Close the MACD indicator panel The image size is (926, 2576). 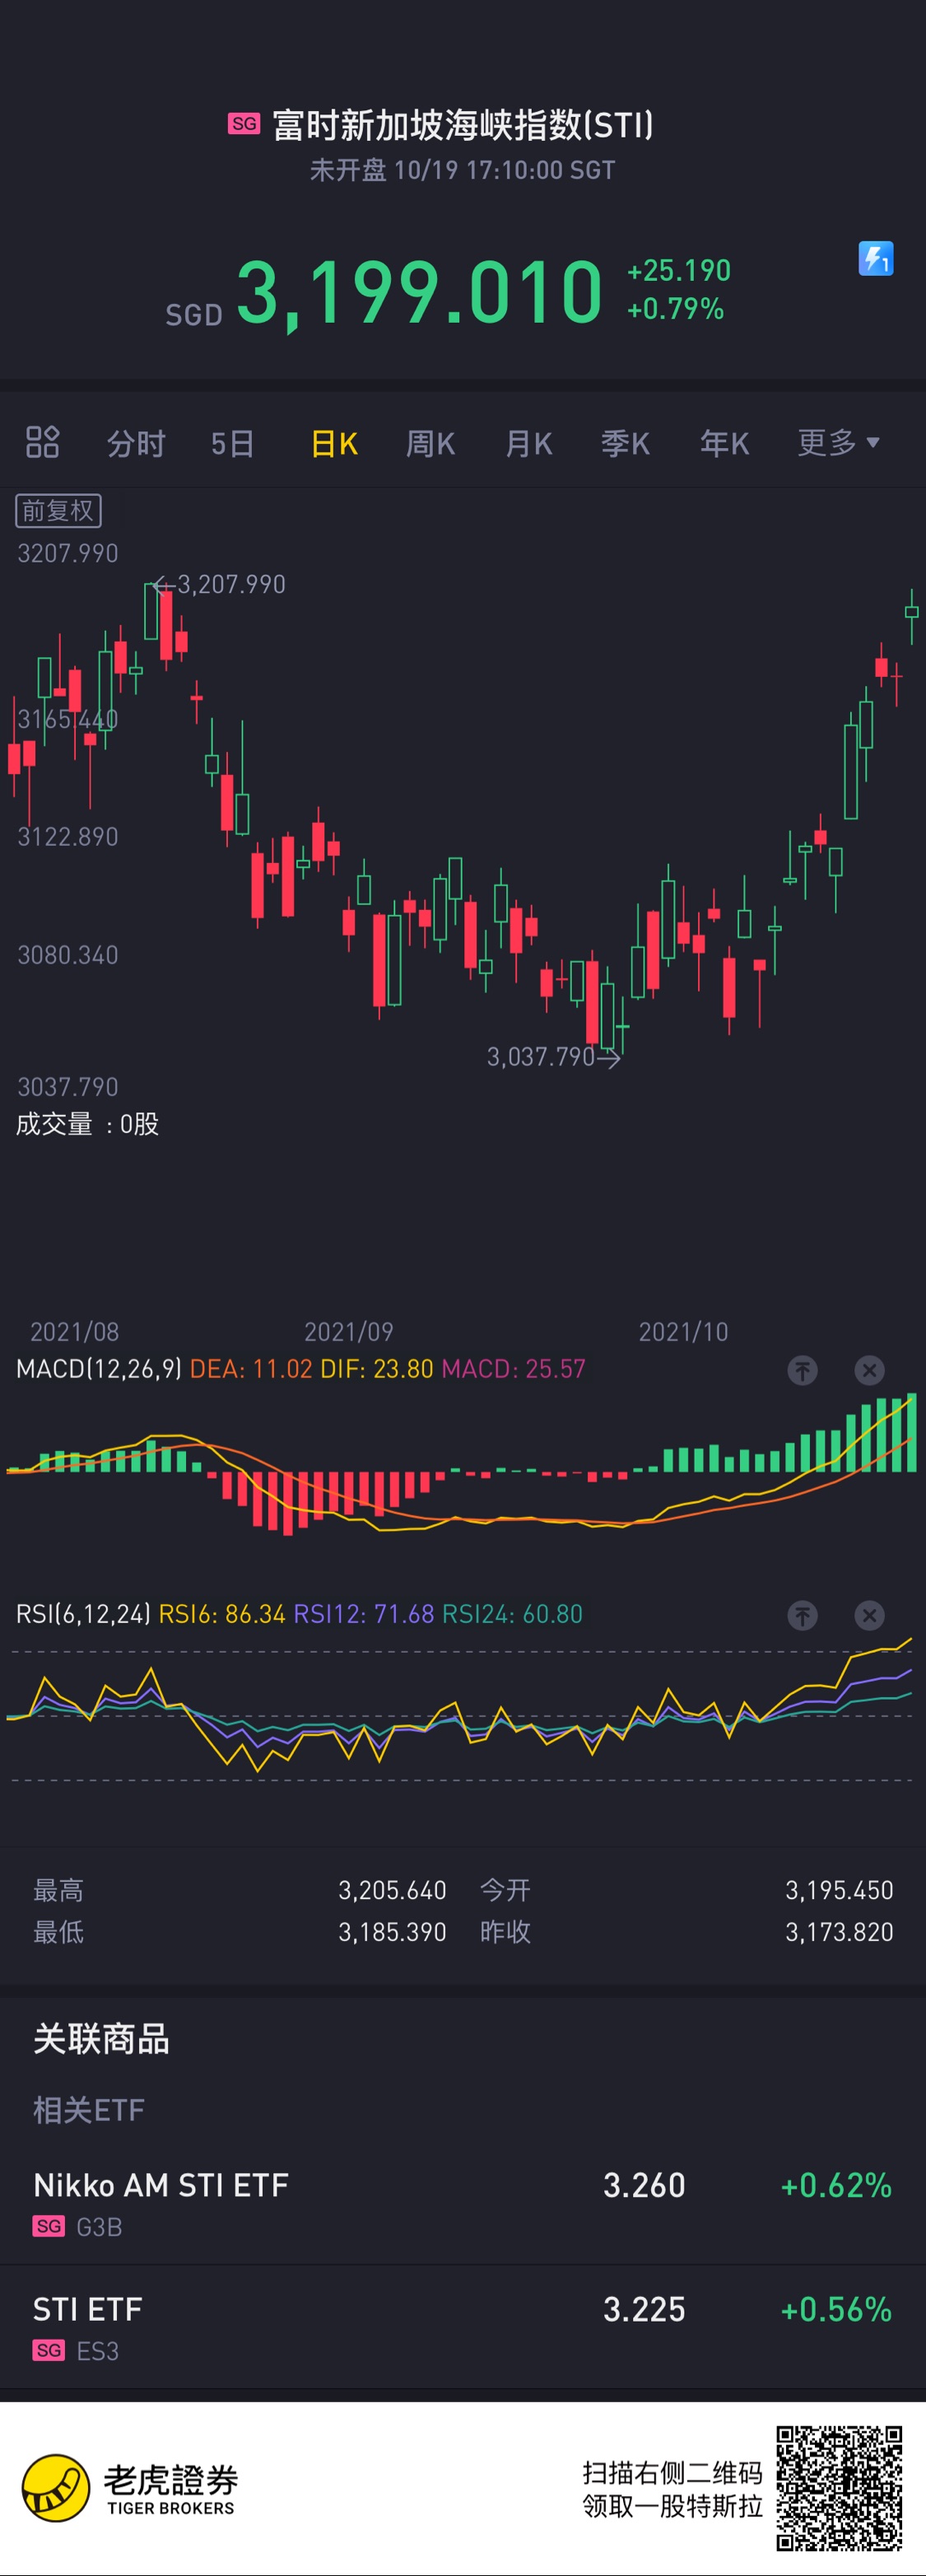click(870, 1370)
